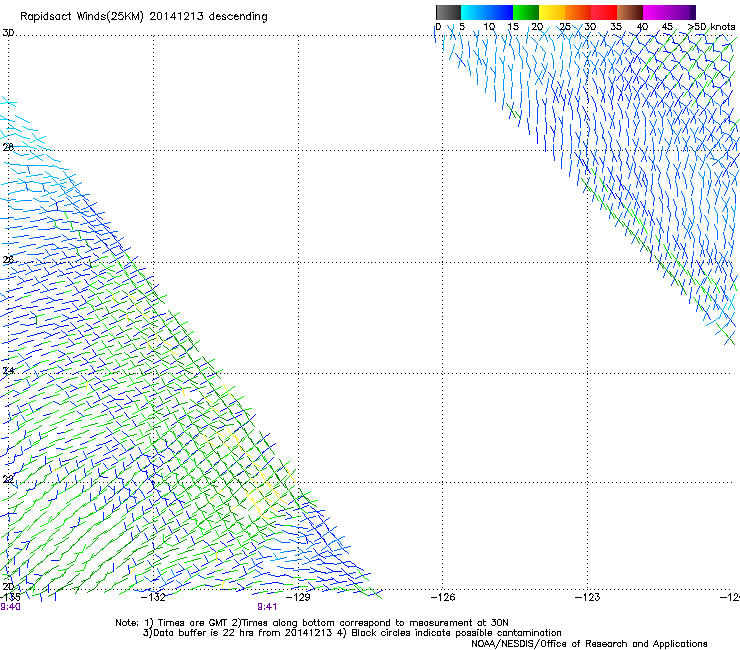Click the gray 0-5 knots color segment
Image resolution: width=740 pixels, height=650 pixels.
(x=448, y=12)
